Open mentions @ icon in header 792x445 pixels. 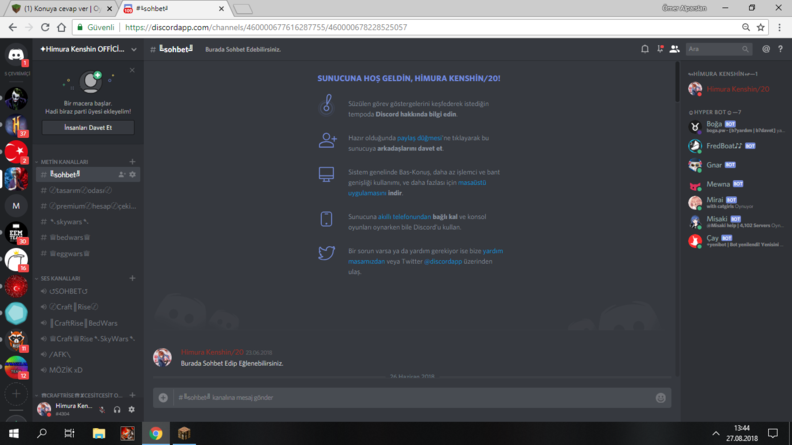pyautogui.click(x=766, y=49)
